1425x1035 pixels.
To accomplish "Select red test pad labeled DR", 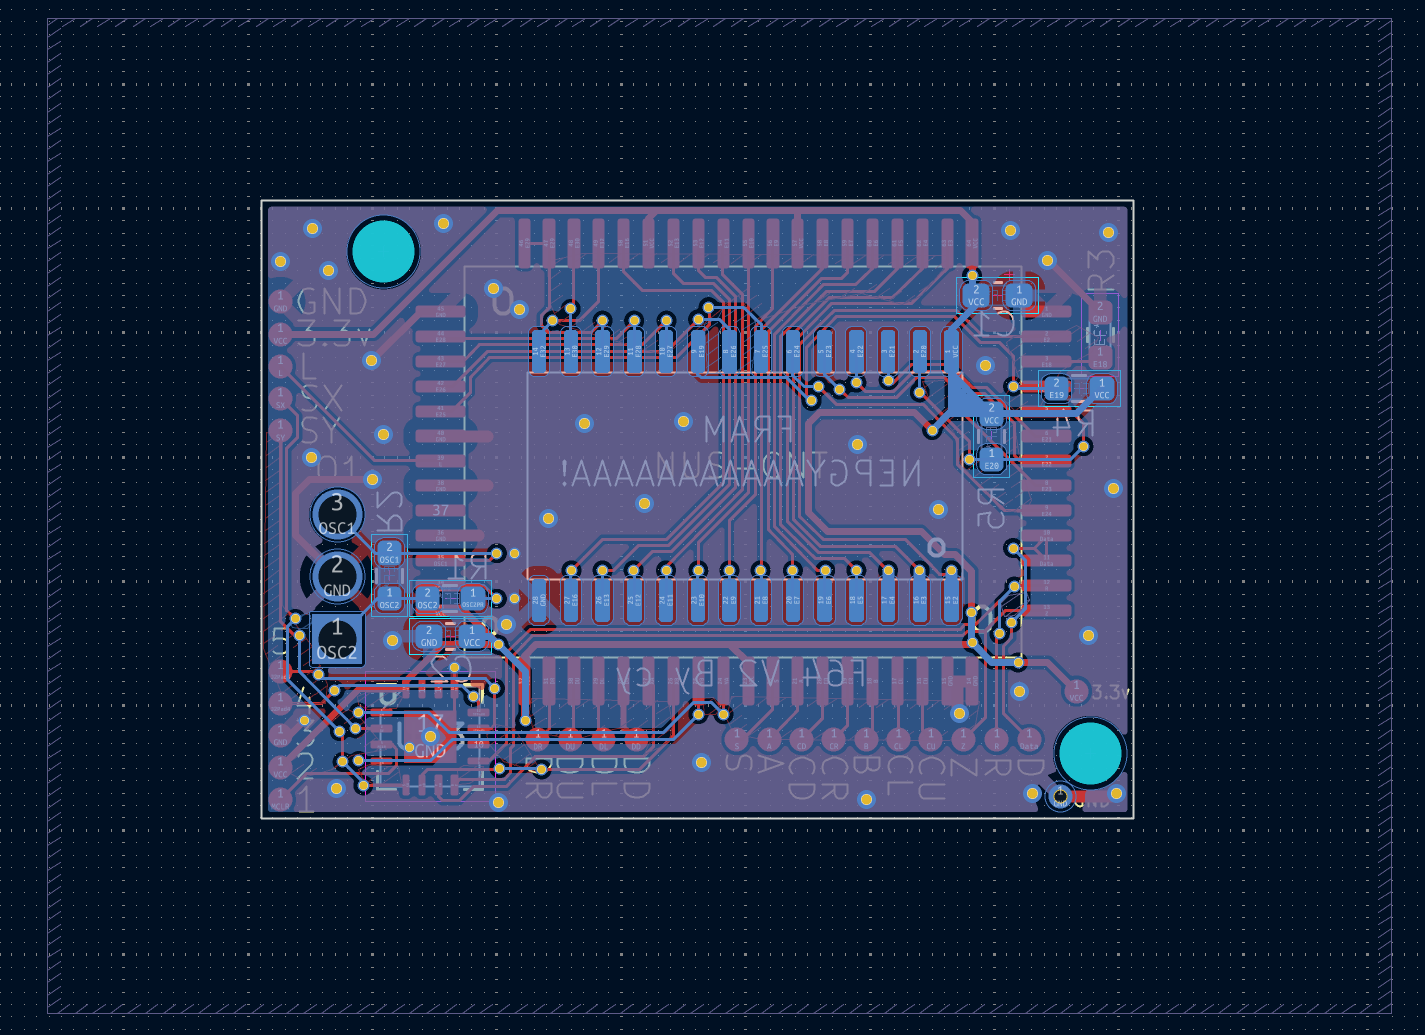I will tap(538, 741).
